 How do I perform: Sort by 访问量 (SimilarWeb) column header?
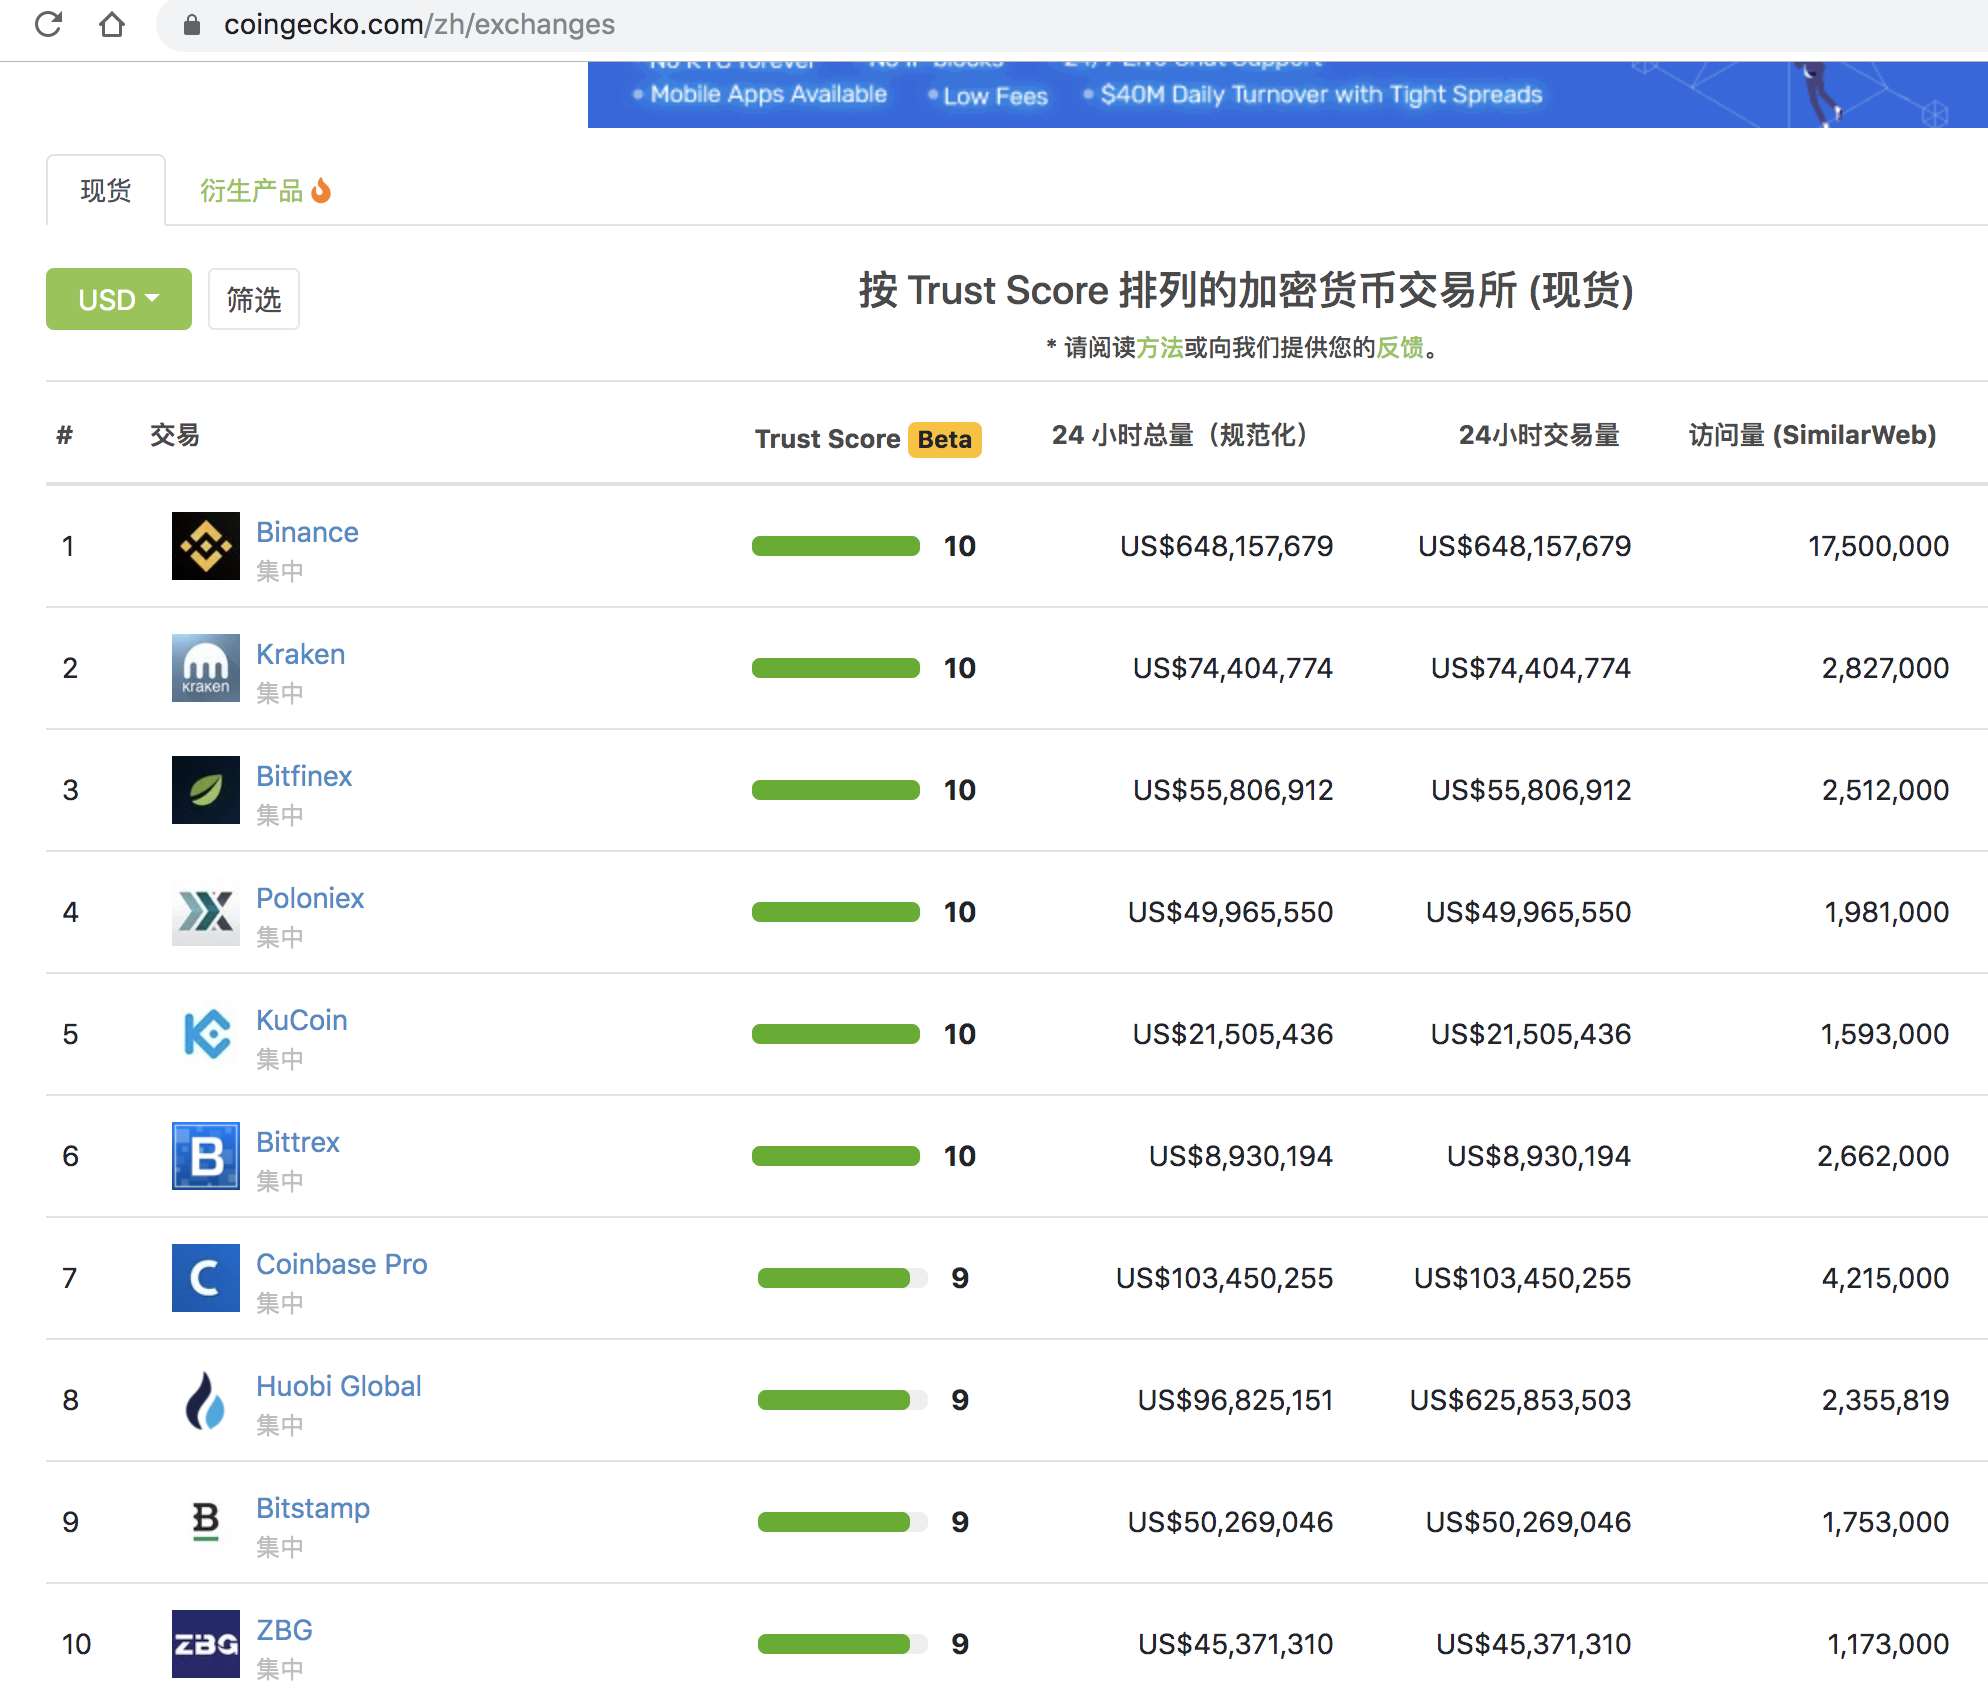point(1813,435)
